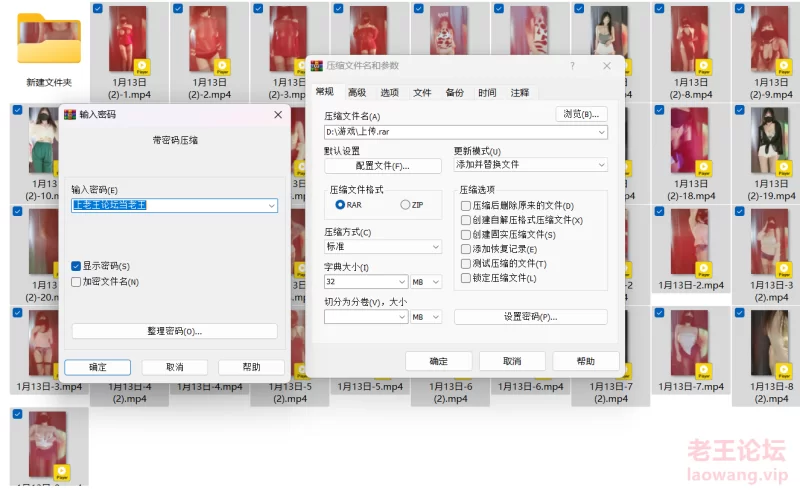The height and width of the screenshot is (490, 800).
Task: Click the 设置密码 button
Action: [x=530, y=317]
